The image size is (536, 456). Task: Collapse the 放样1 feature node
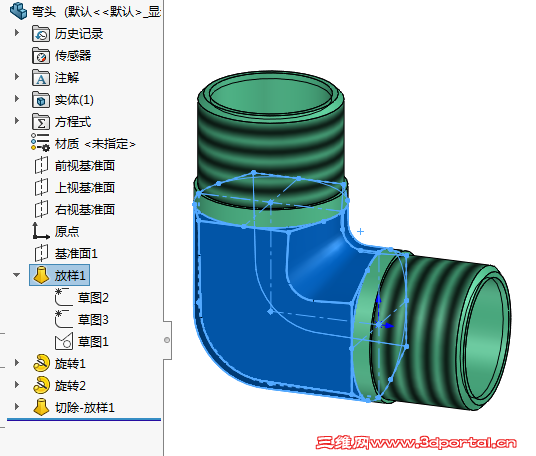point(16,275)
